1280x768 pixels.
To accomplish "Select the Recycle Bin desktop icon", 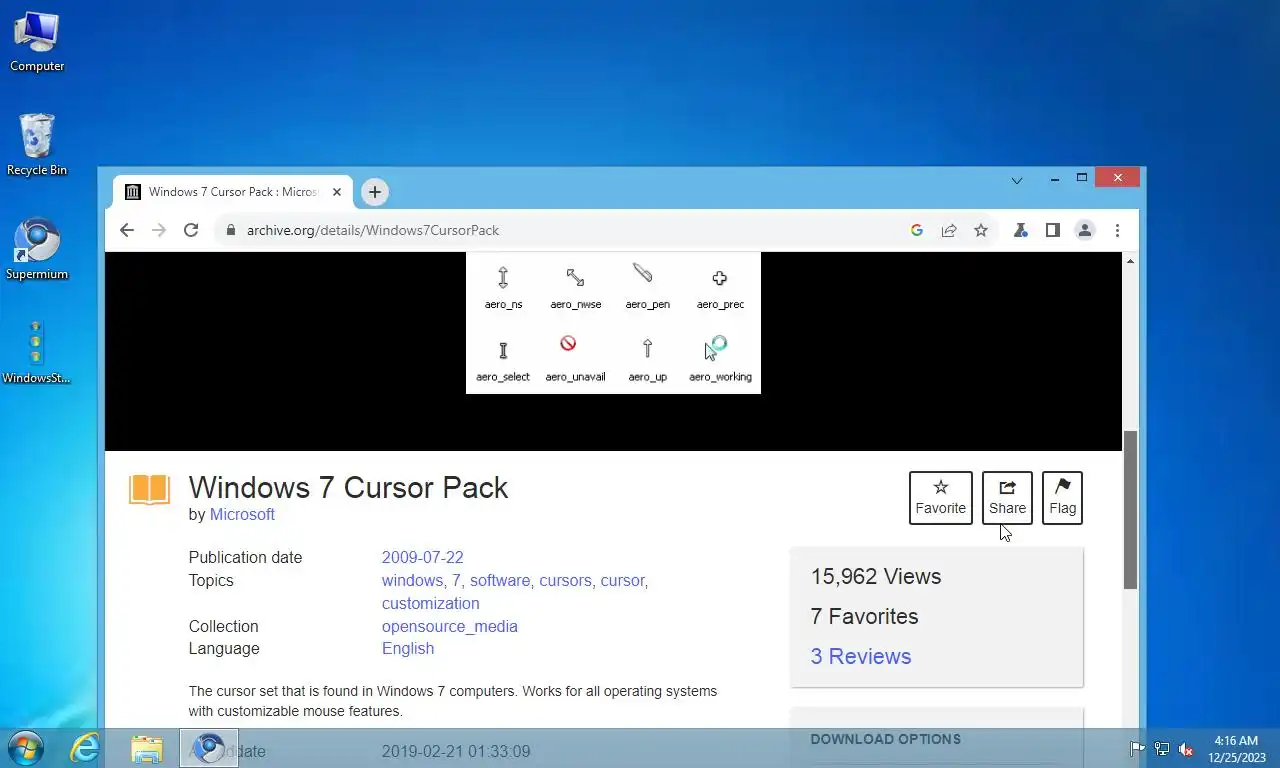I will coord(37,145).
